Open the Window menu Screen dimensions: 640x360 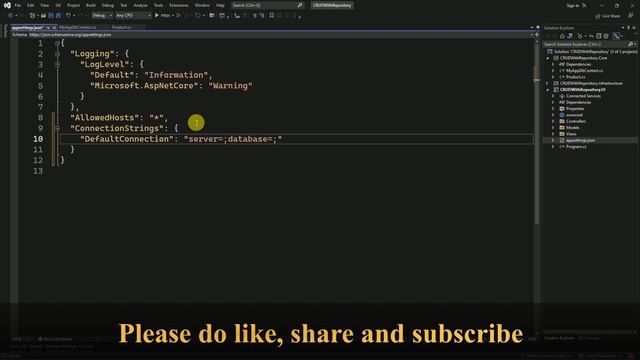click(202, 5)
